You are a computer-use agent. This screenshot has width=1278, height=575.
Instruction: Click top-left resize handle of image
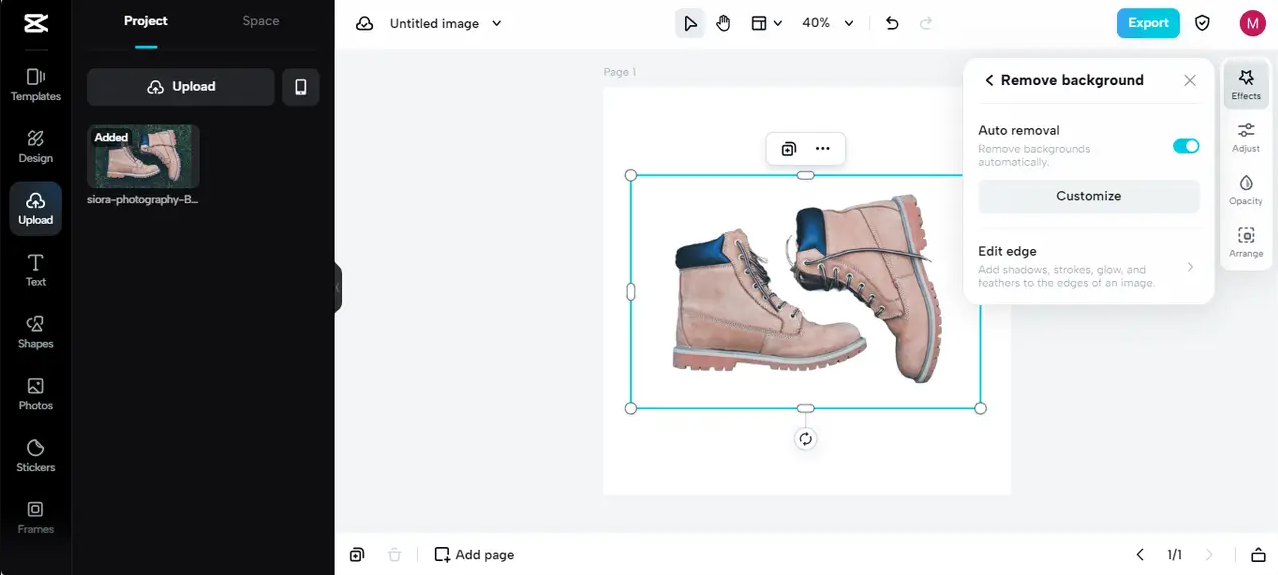point(631,175)
